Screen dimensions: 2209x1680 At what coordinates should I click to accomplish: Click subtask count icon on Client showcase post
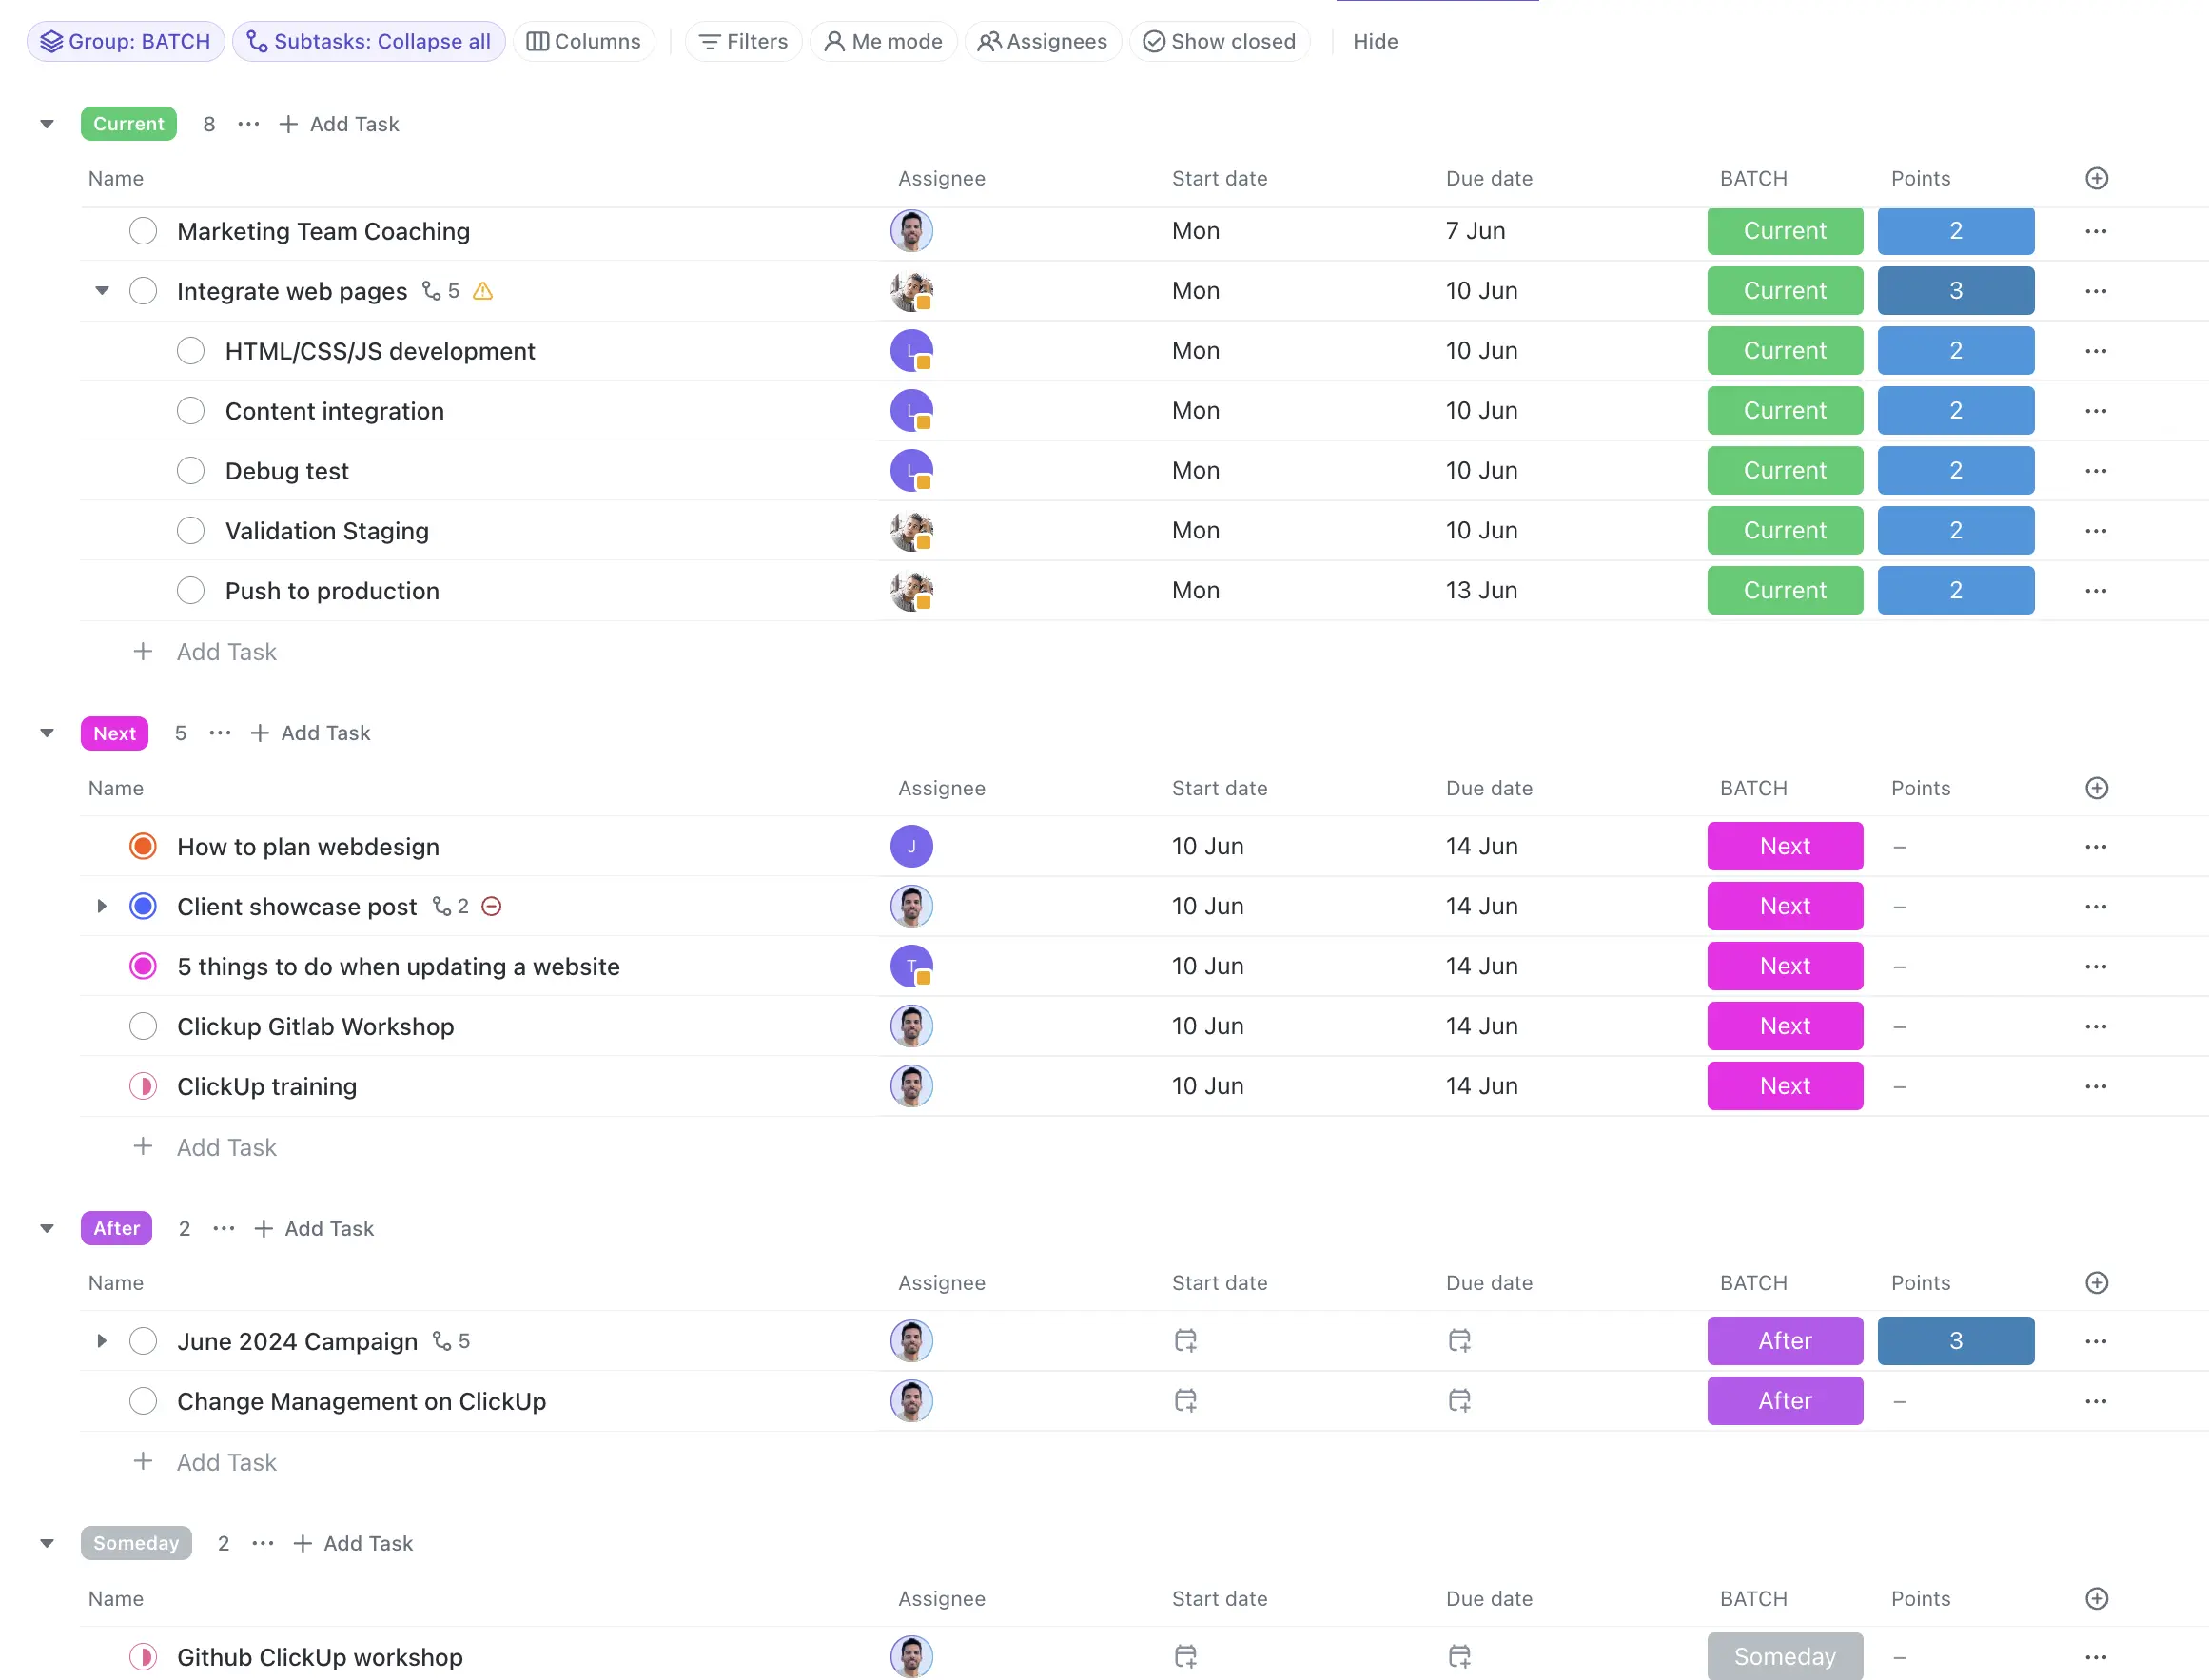pos(442,906)
